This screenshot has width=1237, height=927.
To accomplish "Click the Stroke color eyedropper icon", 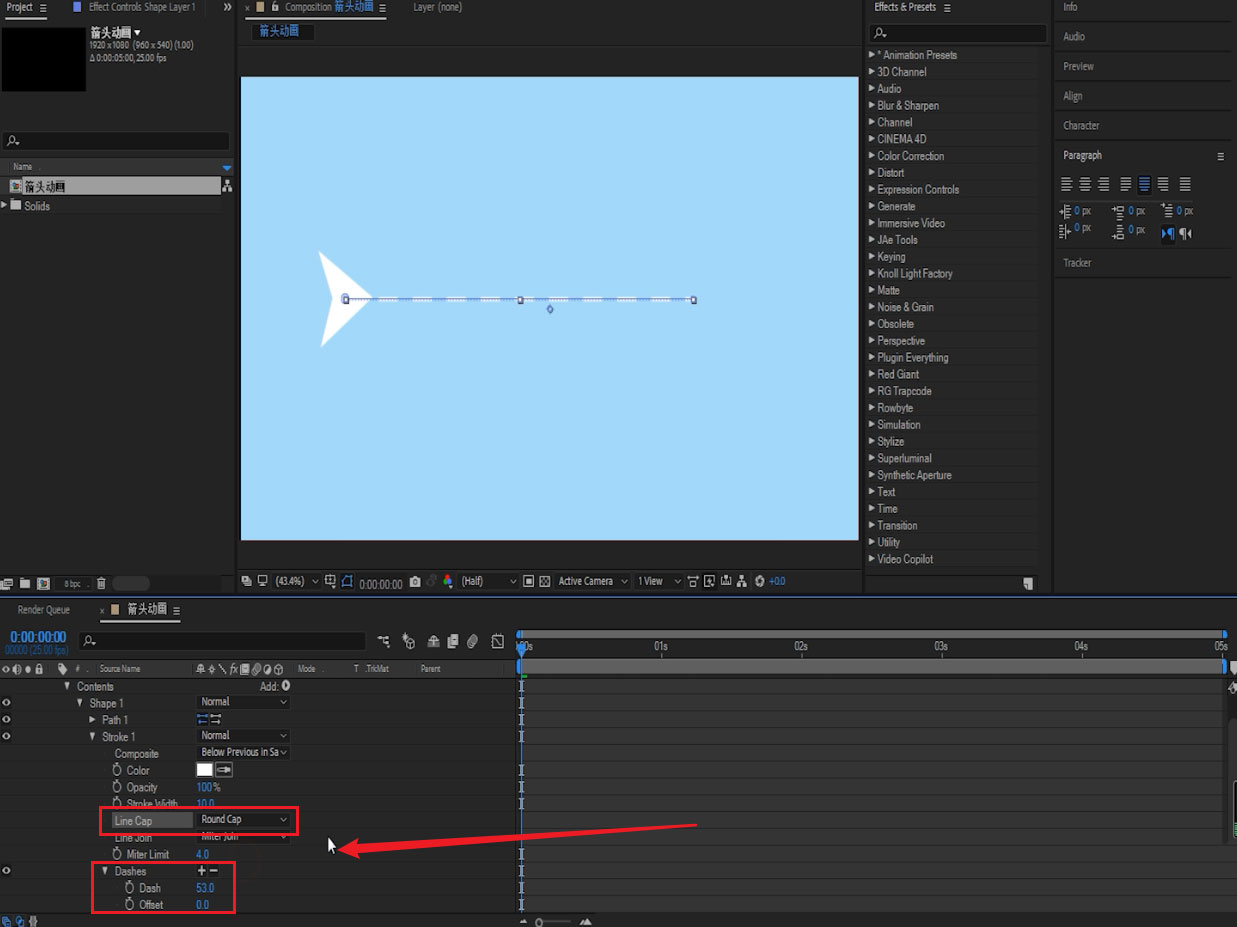I will point(224,770).
